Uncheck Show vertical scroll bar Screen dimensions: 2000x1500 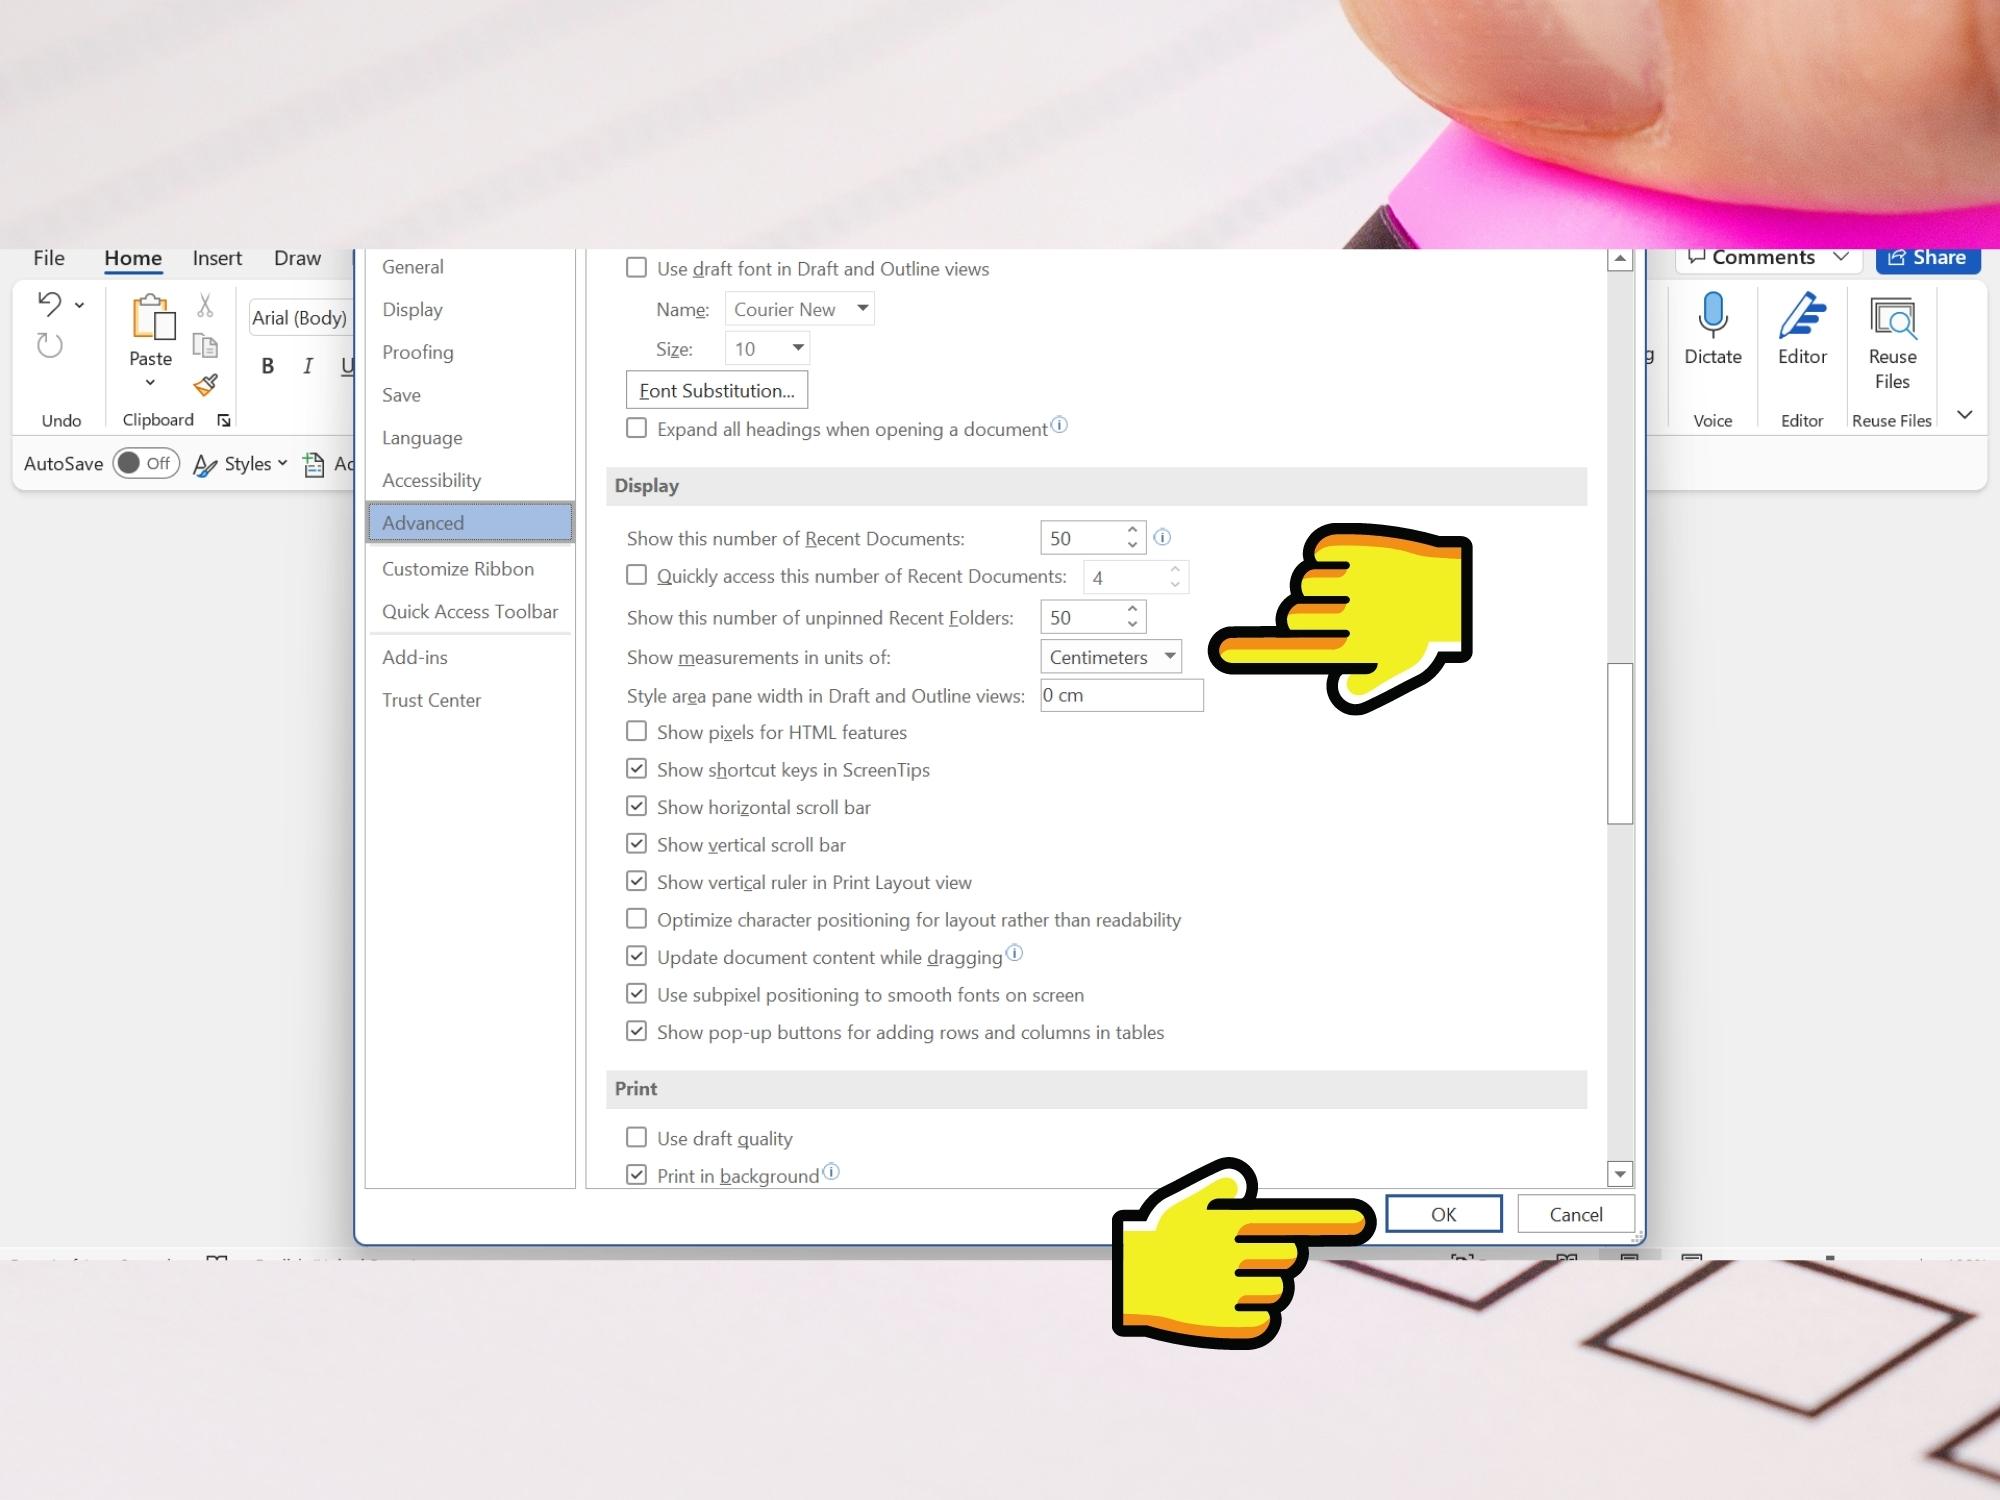pyautogui.click(x=636, y=843)
